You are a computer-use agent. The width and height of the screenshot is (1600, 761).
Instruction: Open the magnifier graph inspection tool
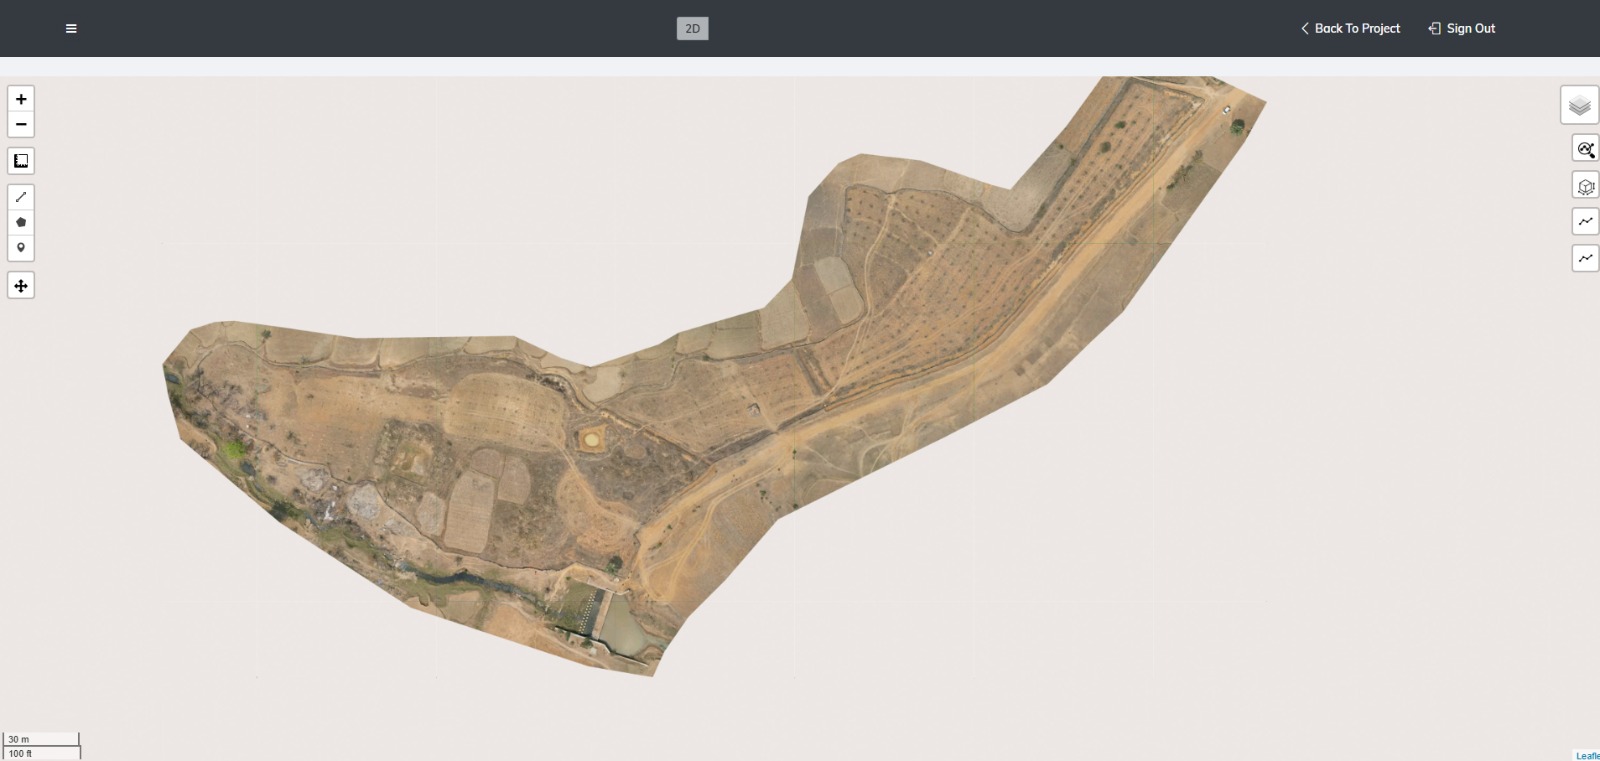coord(1585,150)
